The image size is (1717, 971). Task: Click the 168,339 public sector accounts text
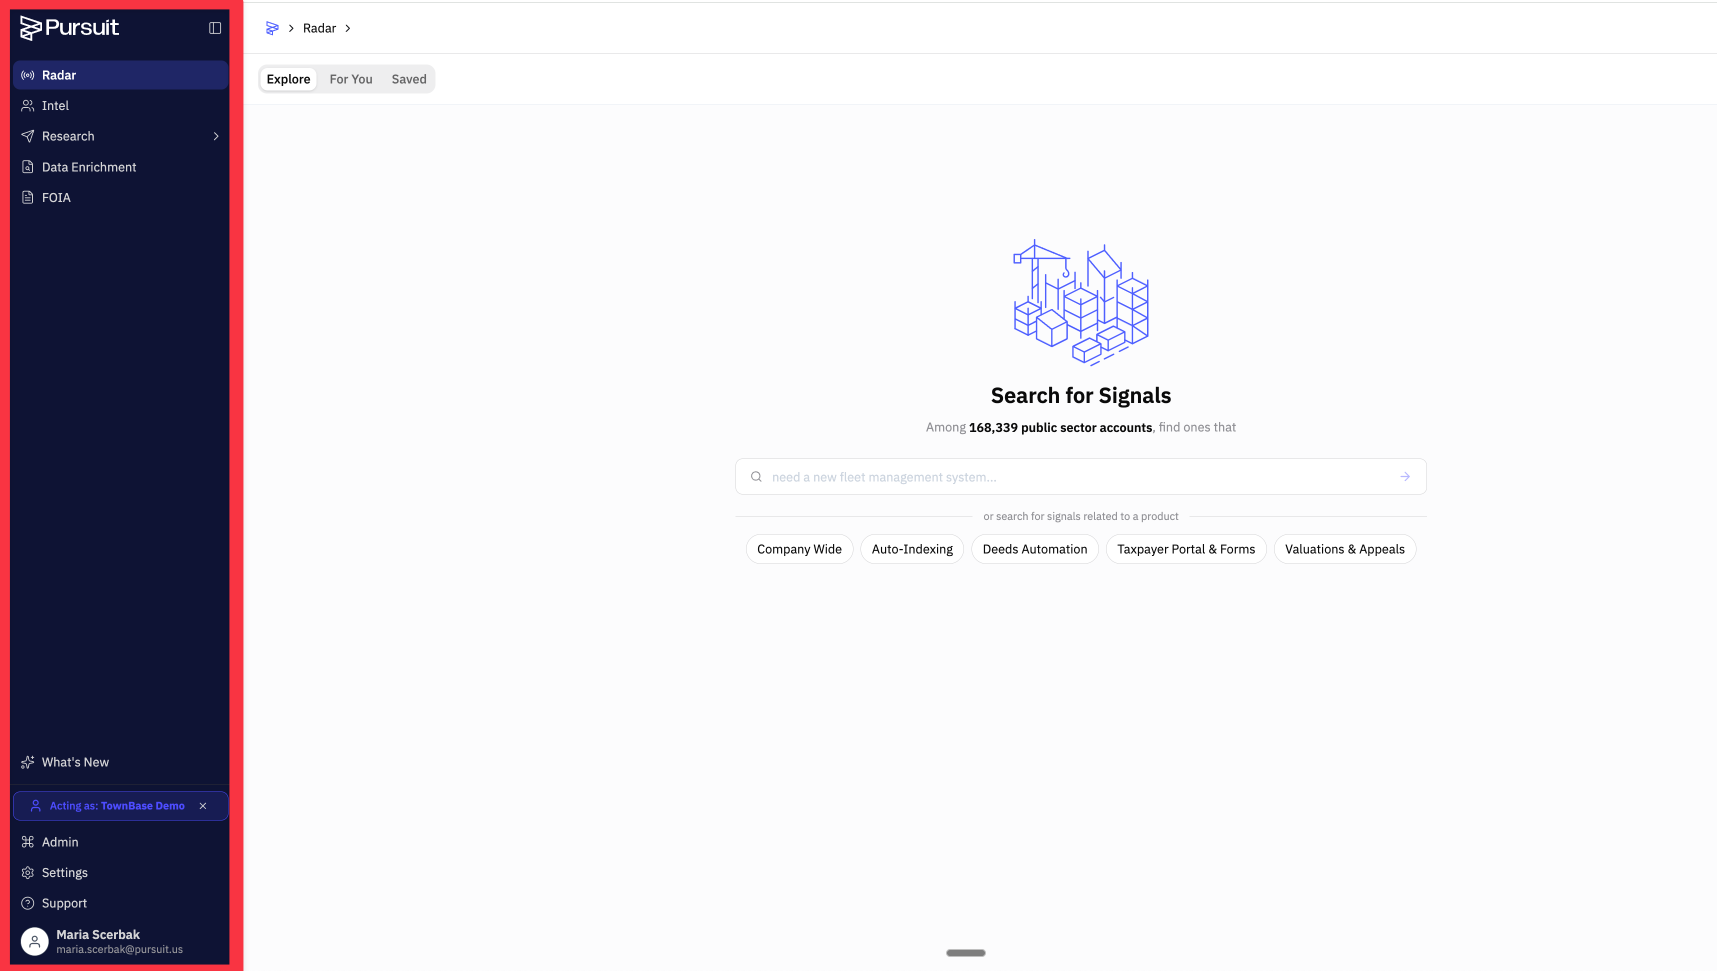pyautogui.click(x=1060, y=428)
